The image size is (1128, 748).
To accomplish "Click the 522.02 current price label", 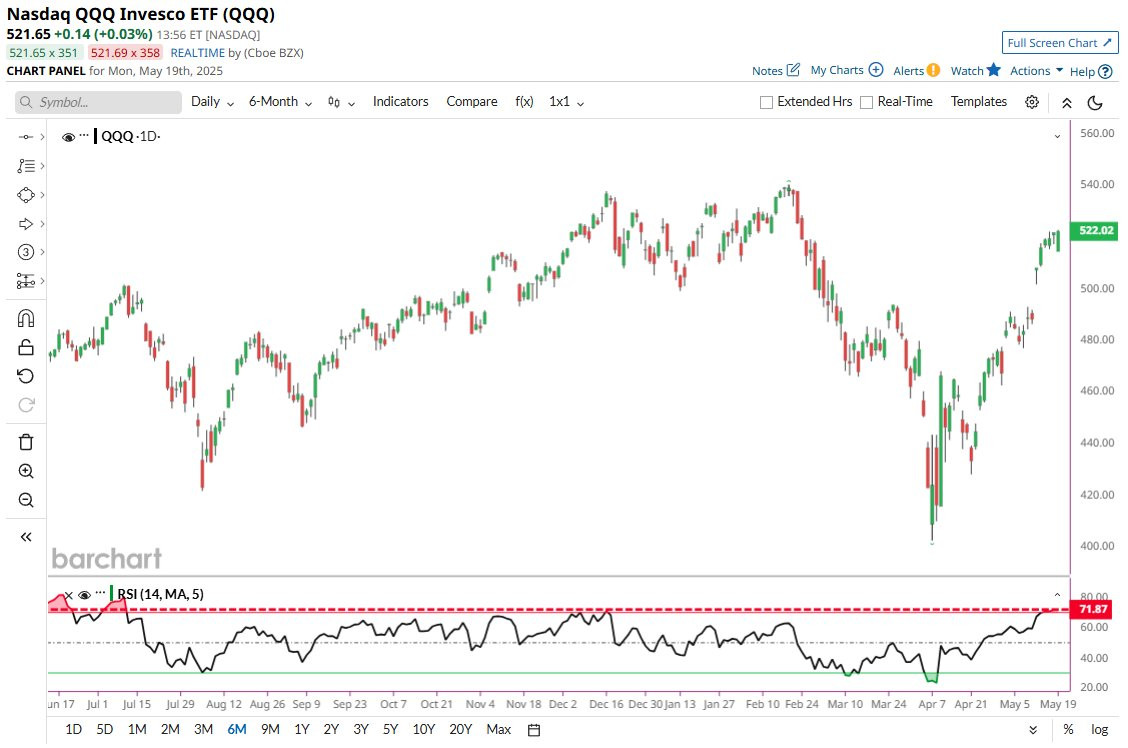I will click(x=1095, y=230).
